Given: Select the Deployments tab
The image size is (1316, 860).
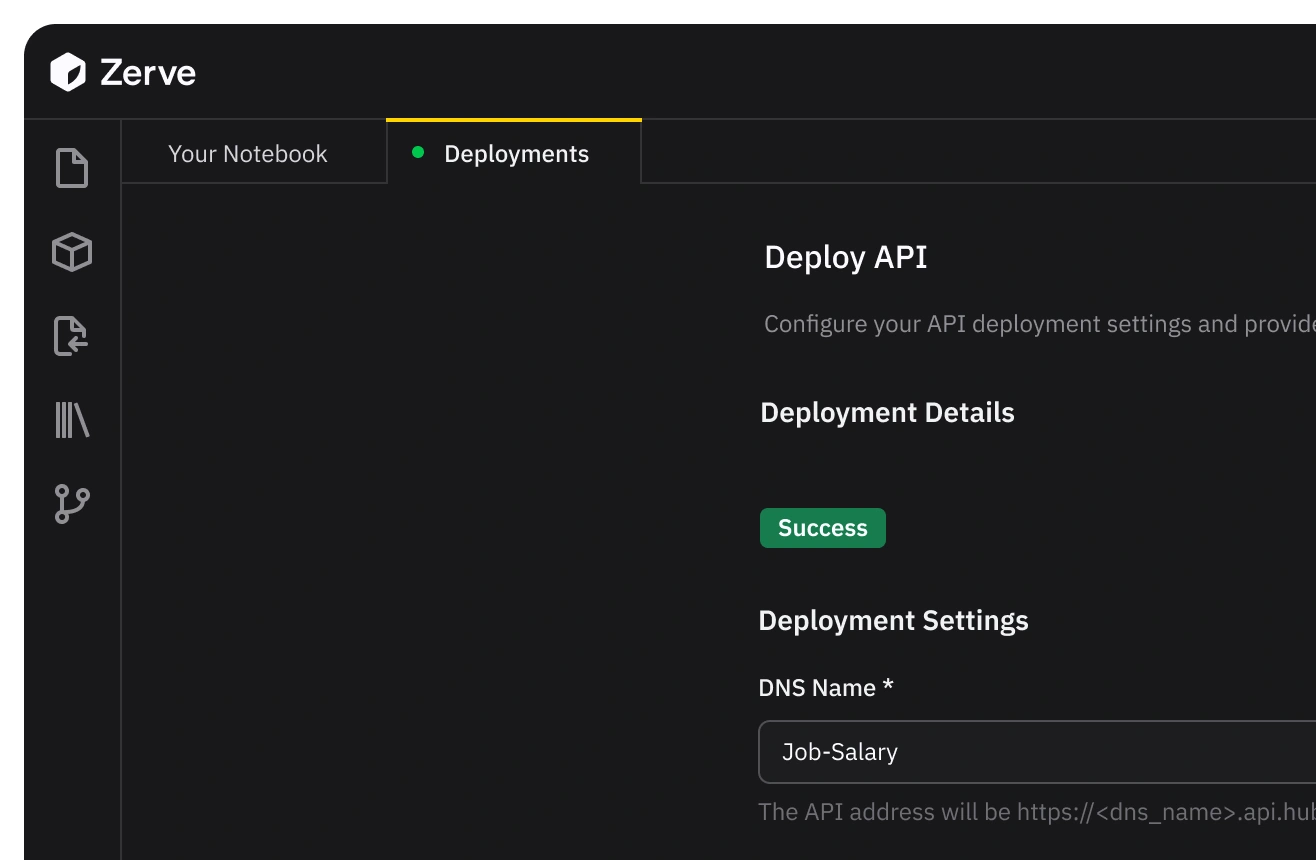Looking at the screenshot, I should tap(516, 154).
